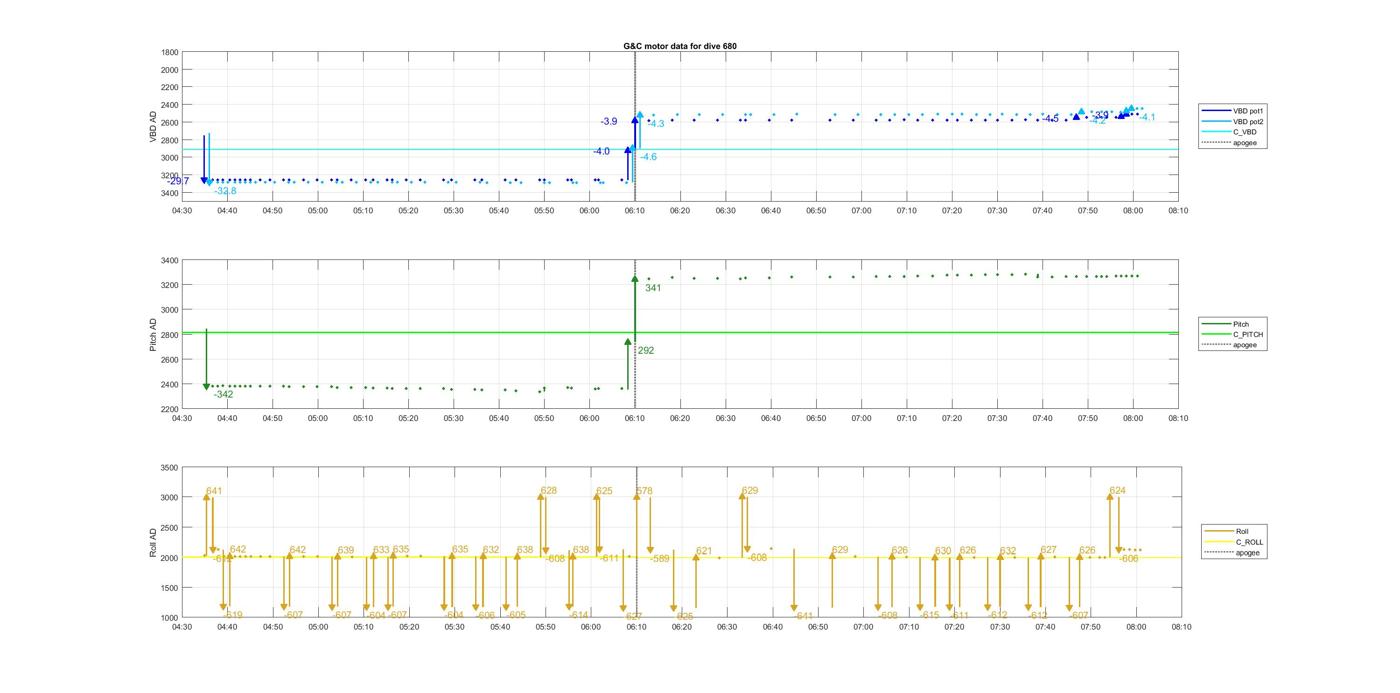1400x693 pixels.
Task: Click "apogee" in the VBD legend
Action: coord(1245,143)
